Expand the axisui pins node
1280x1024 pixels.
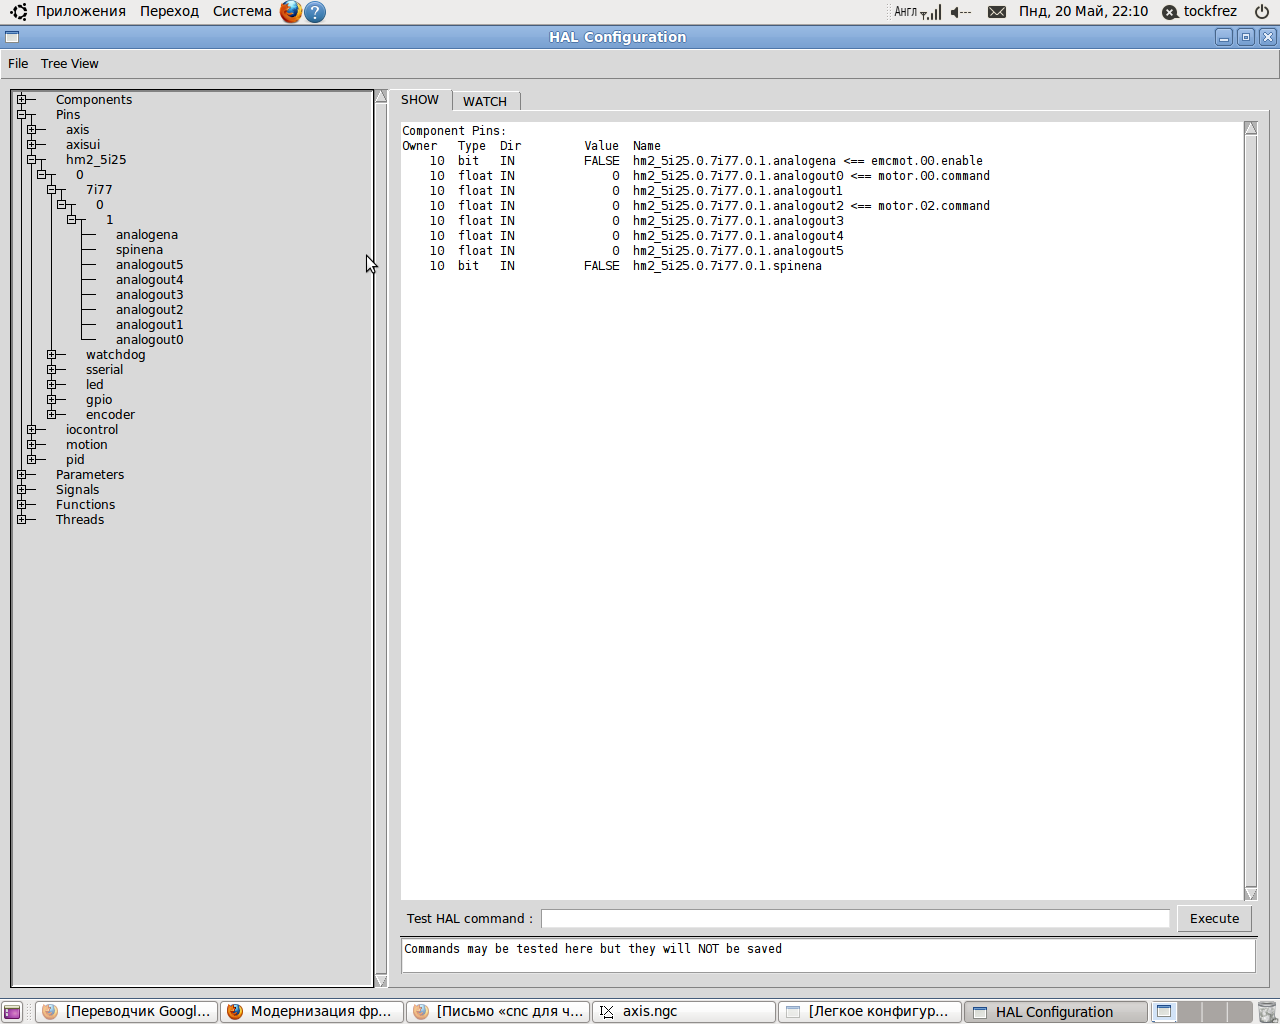point(31,145)
